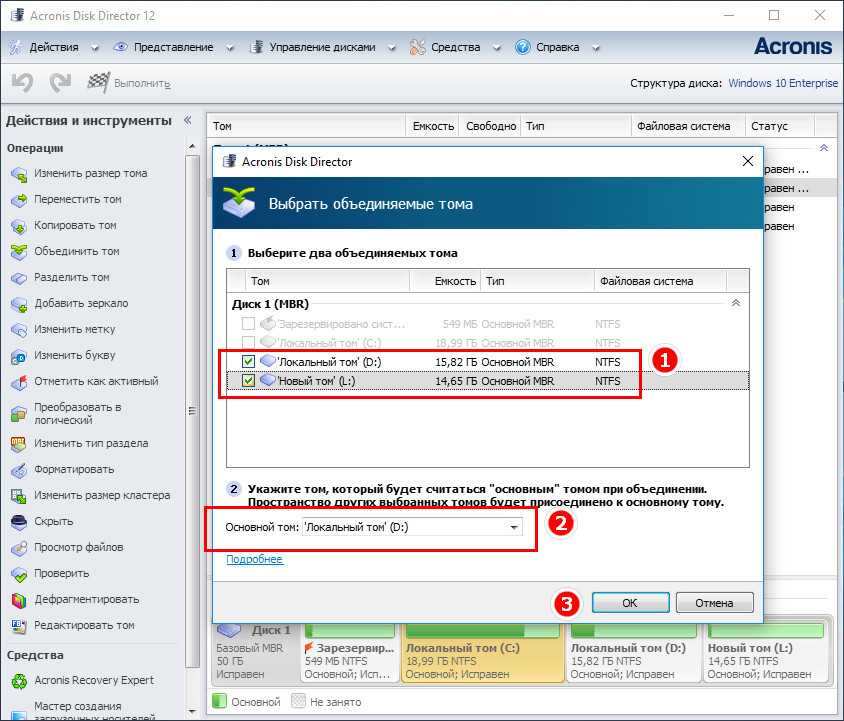The width and height of the screenshot is (844, 721).
Task: Open Acronis Recovery Expert icon
Action: (19, 681)
